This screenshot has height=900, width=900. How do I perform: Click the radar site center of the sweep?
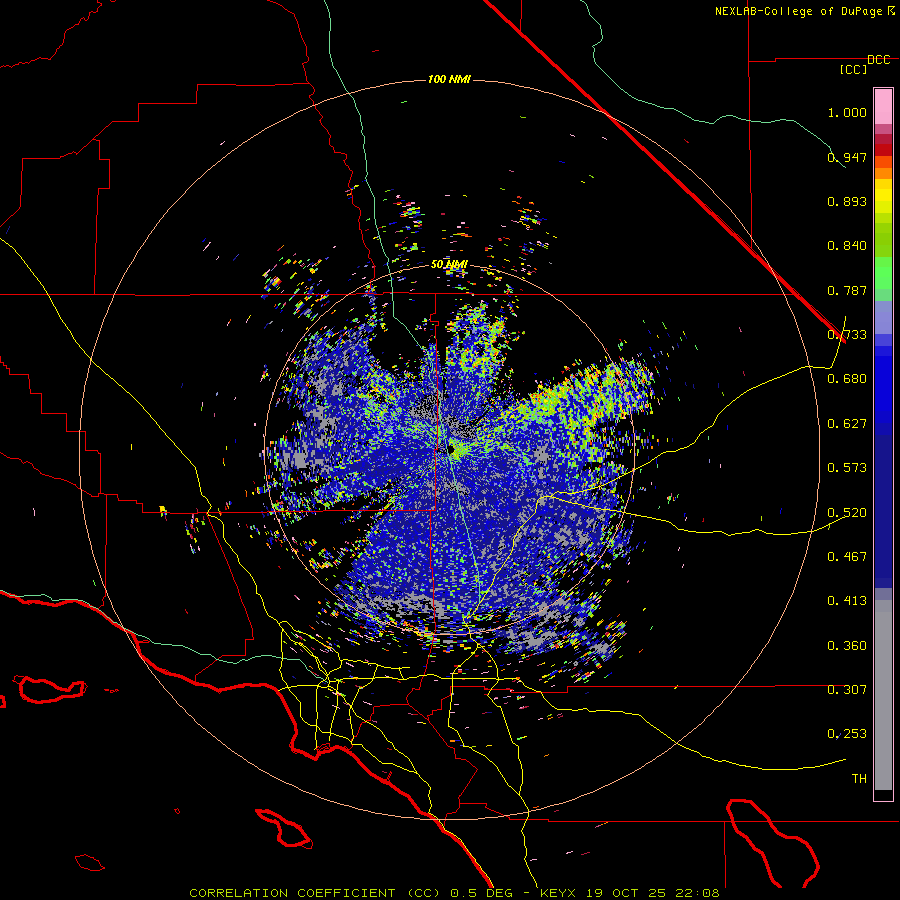pos(452,448)
